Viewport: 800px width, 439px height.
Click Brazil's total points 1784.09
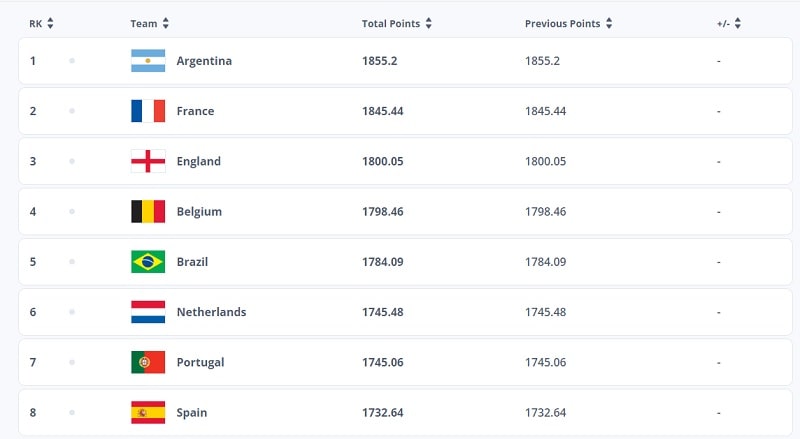pyautogui.click(x=383, y=262)
